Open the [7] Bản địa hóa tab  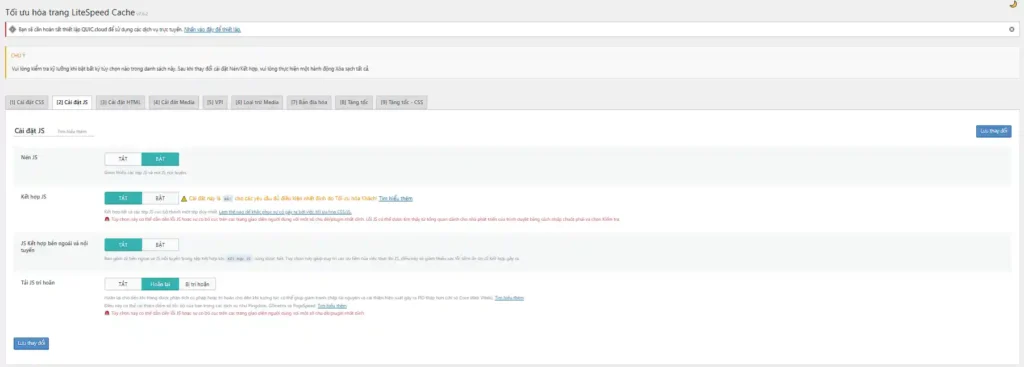tap(309, 103)
